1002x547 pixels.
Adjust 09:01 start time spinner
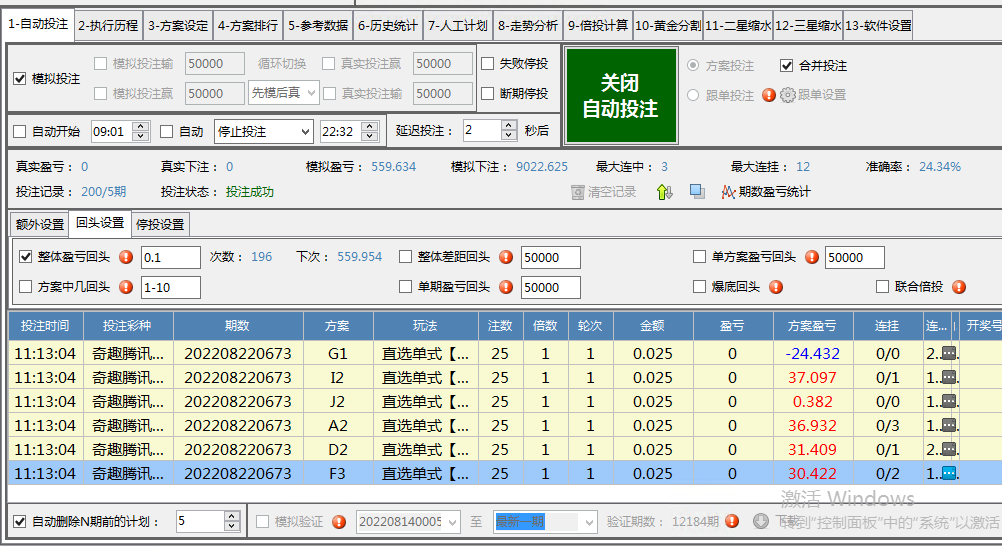pos(141,132)
